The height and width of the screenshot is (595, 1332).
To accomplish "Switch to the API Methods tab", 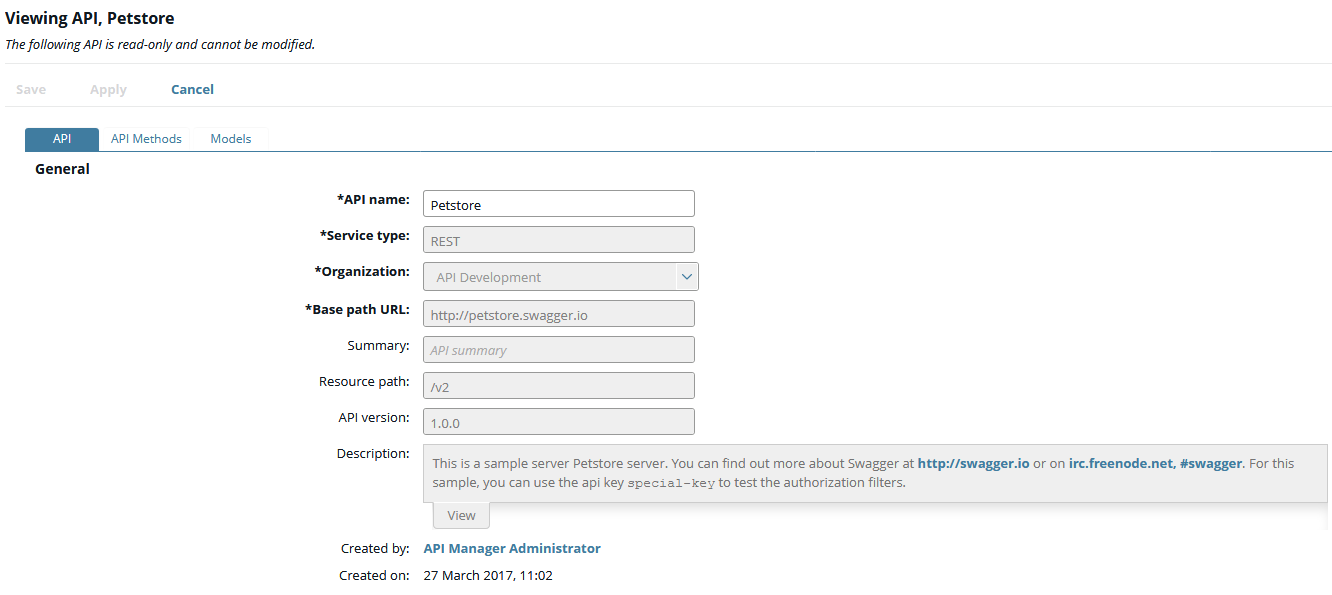I will (146, 138).
